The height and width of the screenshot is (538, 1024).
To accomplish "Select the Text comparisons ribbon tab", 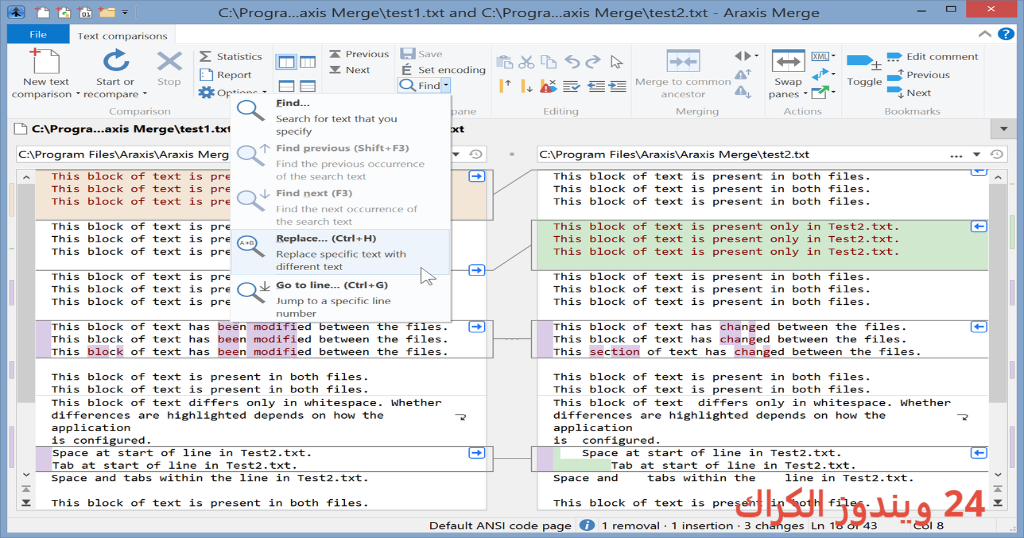I will tap(122, 35).
